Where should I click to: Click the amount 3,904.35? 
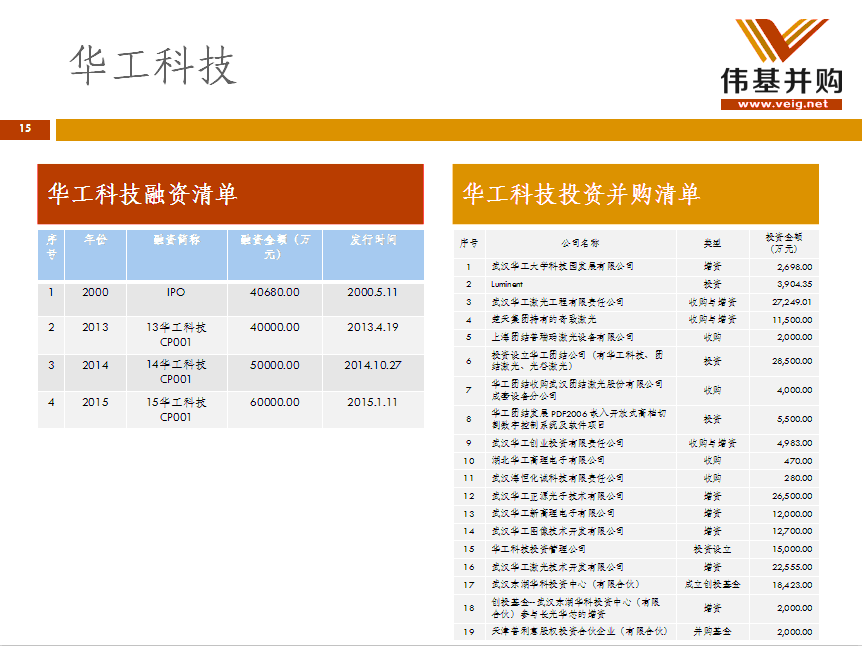coord(794,284)
